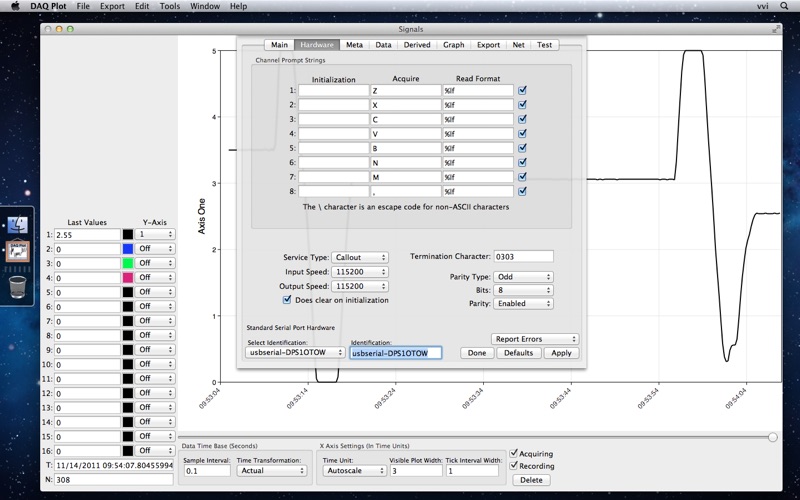Click the N sample count field
This screenshot has width=800, height=500.
pos(114,480)
